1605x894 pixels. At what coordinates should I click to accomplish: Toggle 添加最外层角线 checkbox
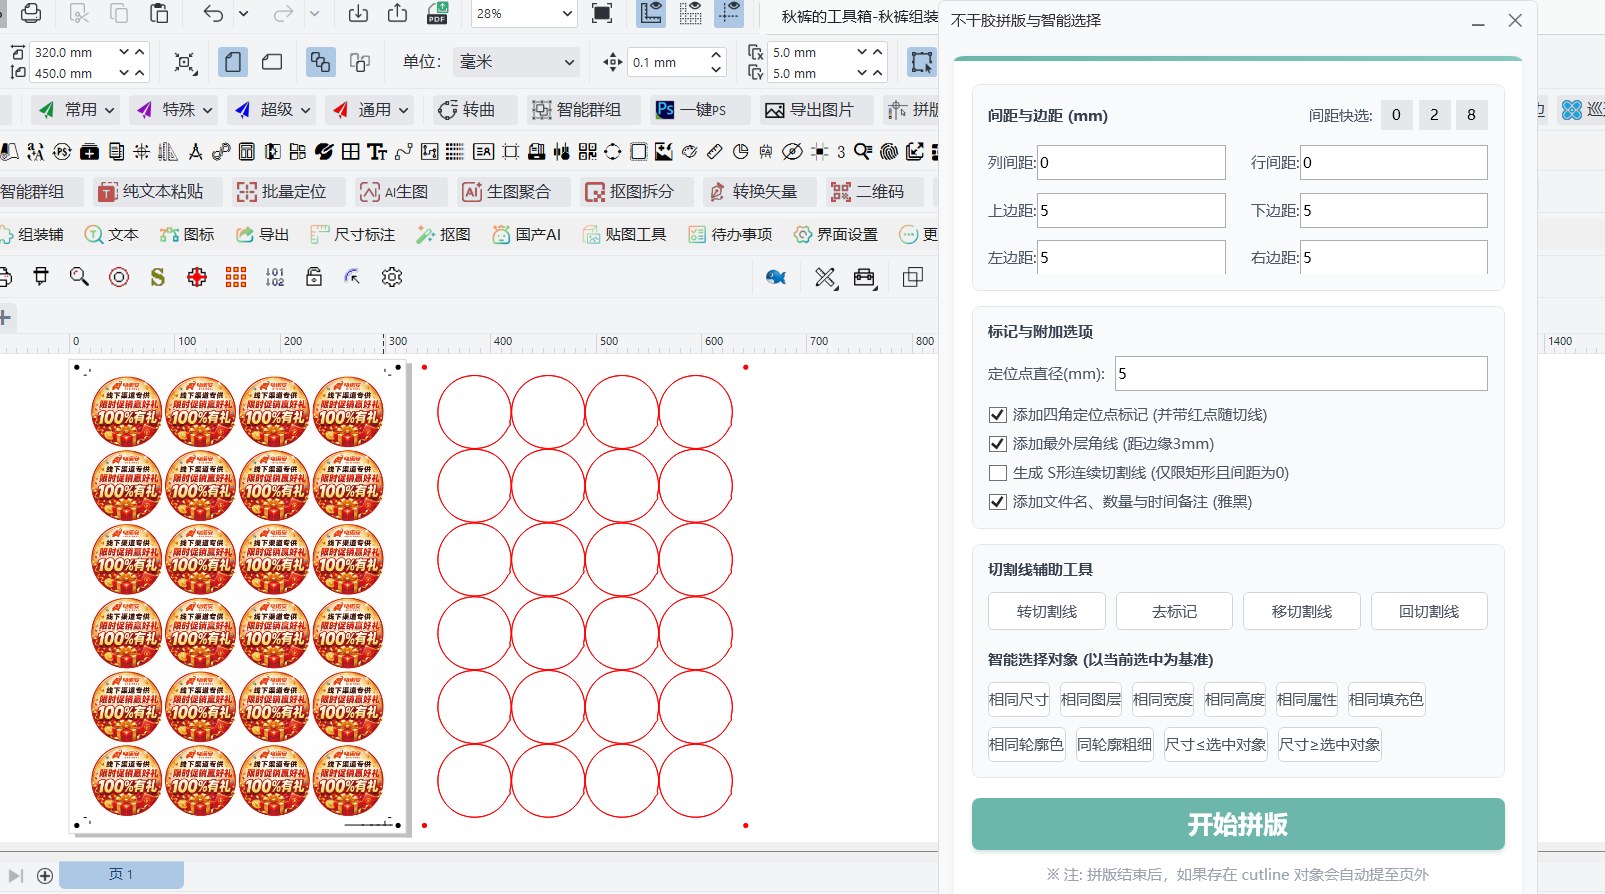point(997,443)
